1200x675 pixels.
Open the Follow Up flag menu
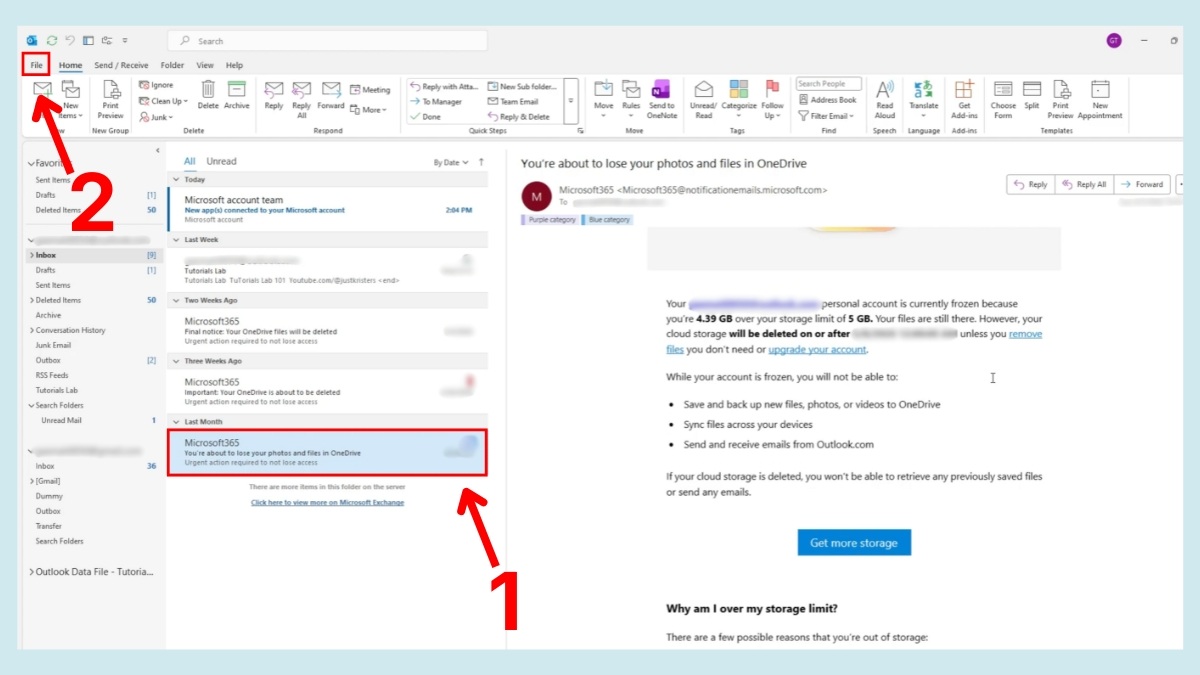[772, 98]
